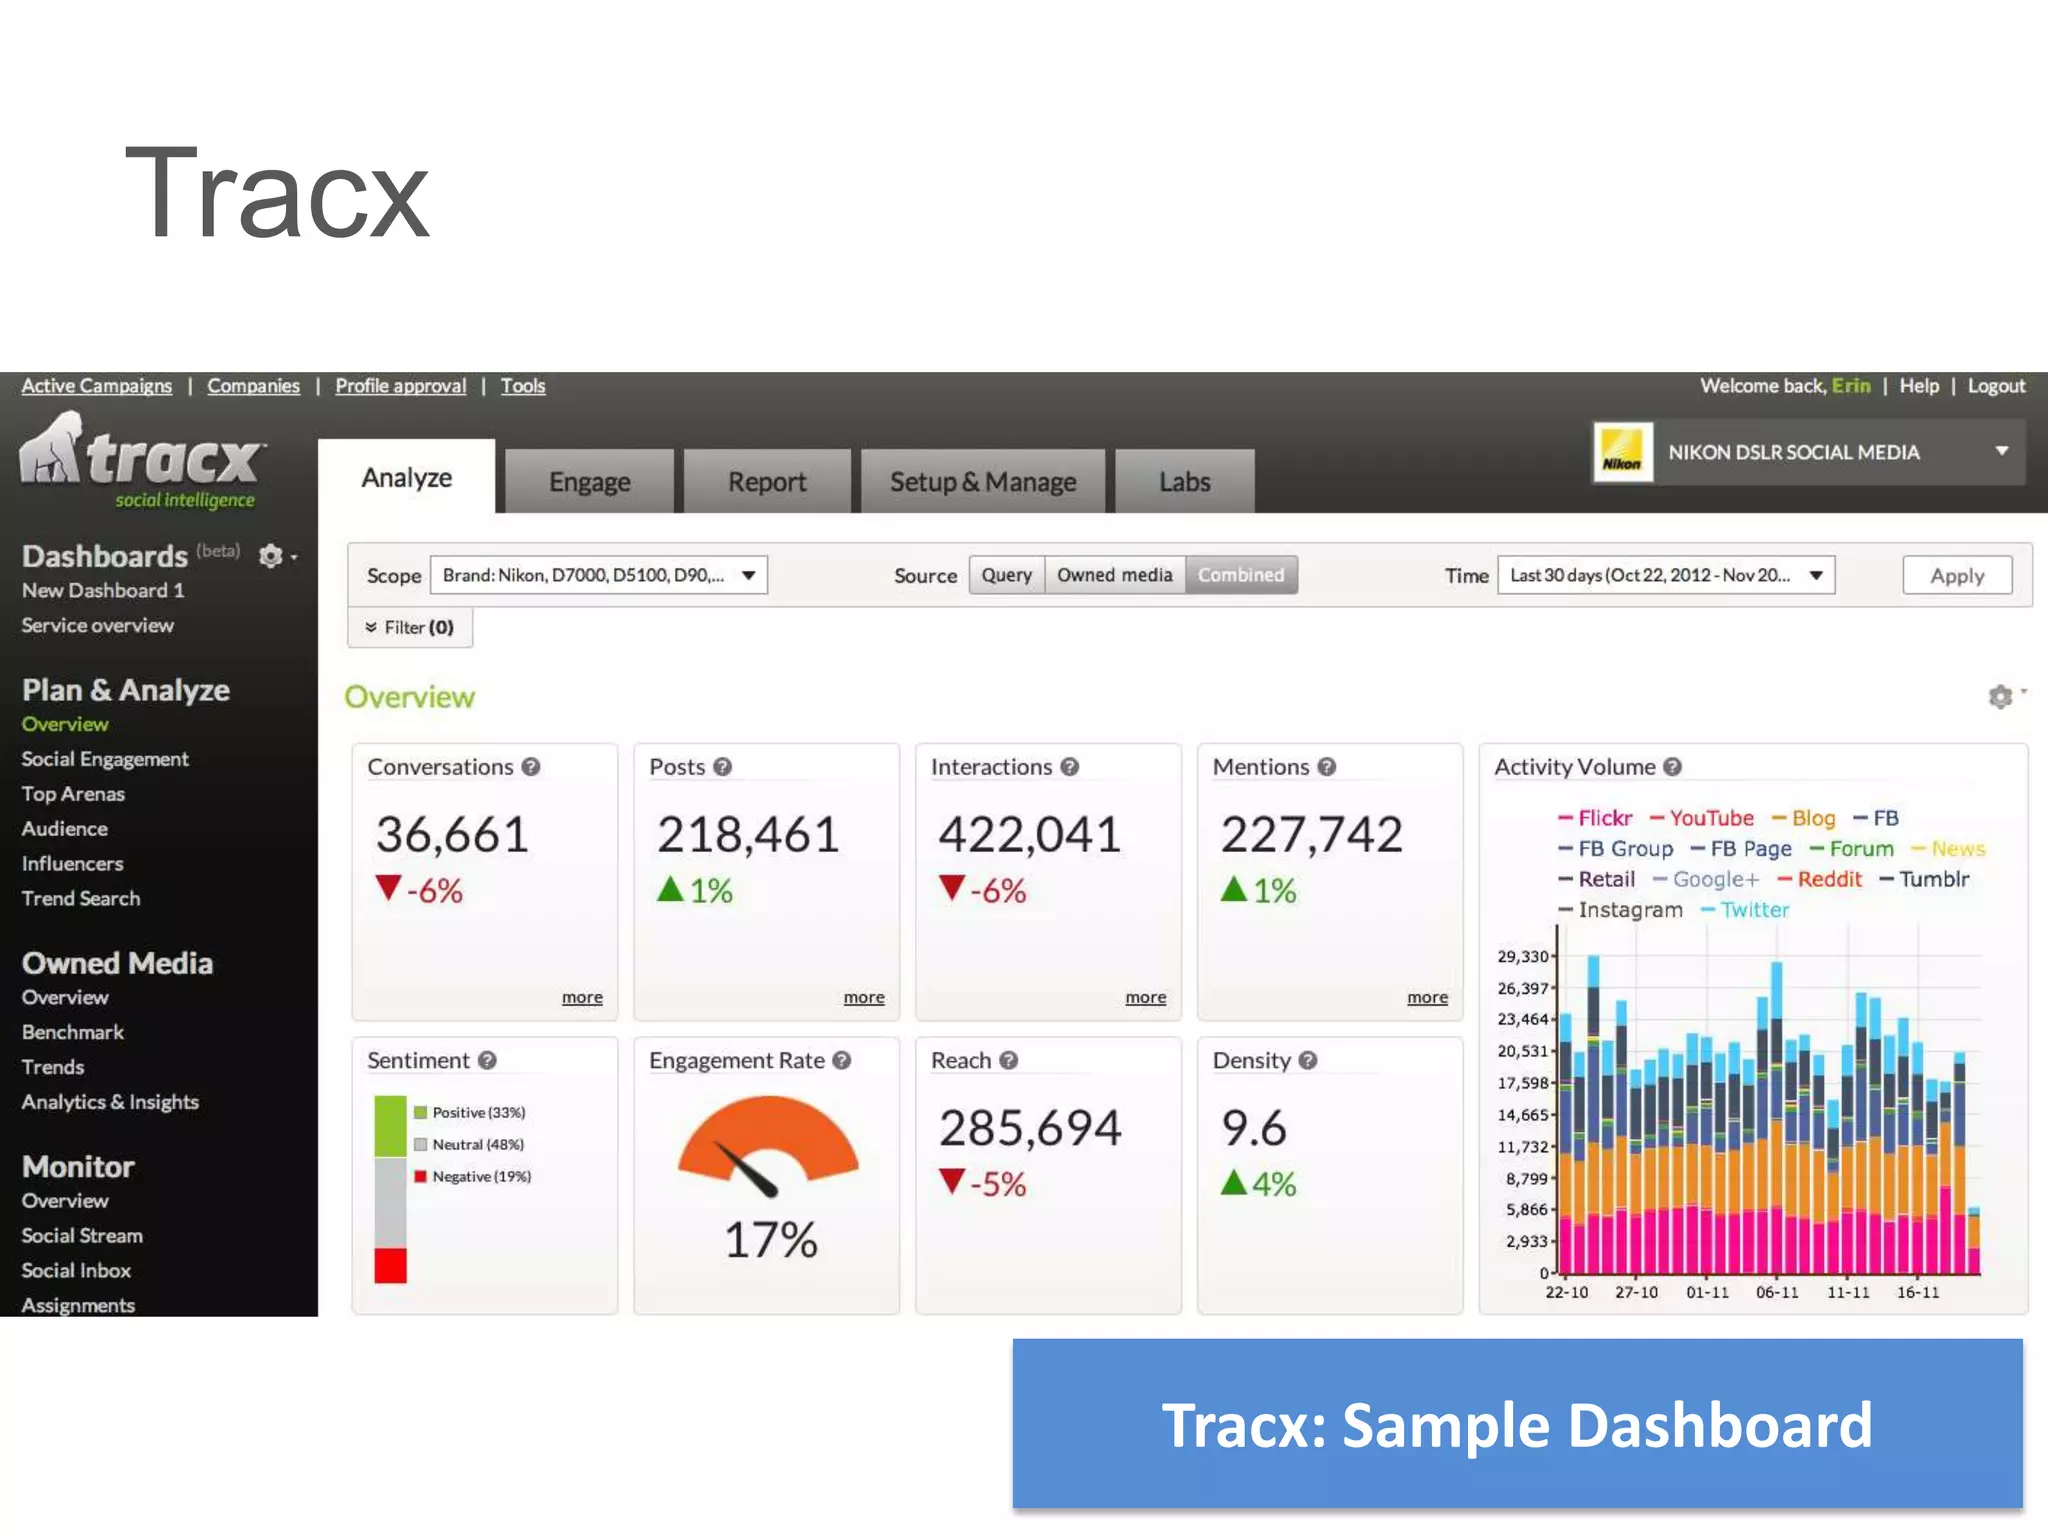Switch to the Engage tab
Viewport: 2048px width, 1536px height.
coord(589,482)
